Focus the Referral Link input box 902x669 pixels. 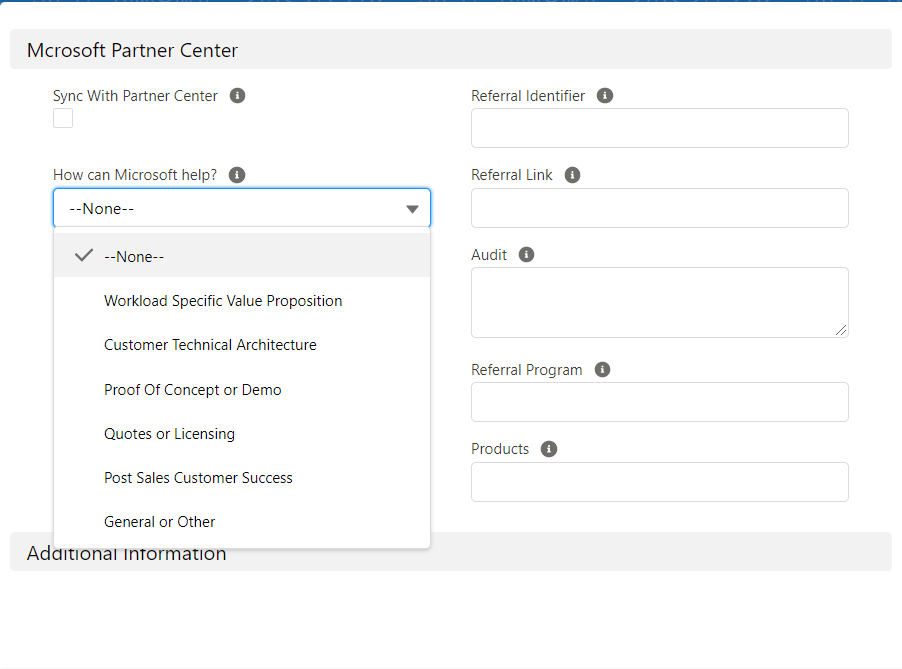coord(659,208)
